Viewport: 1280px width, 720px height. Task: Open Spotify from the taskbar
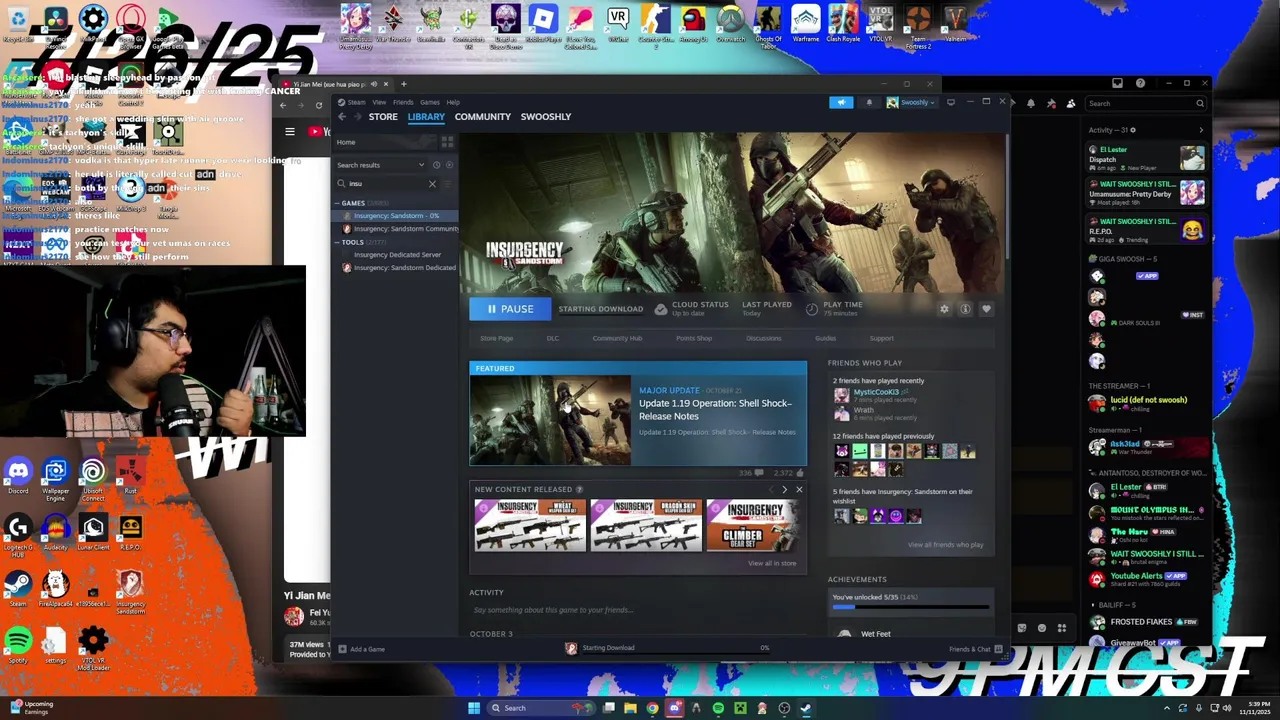pos(718,708)
